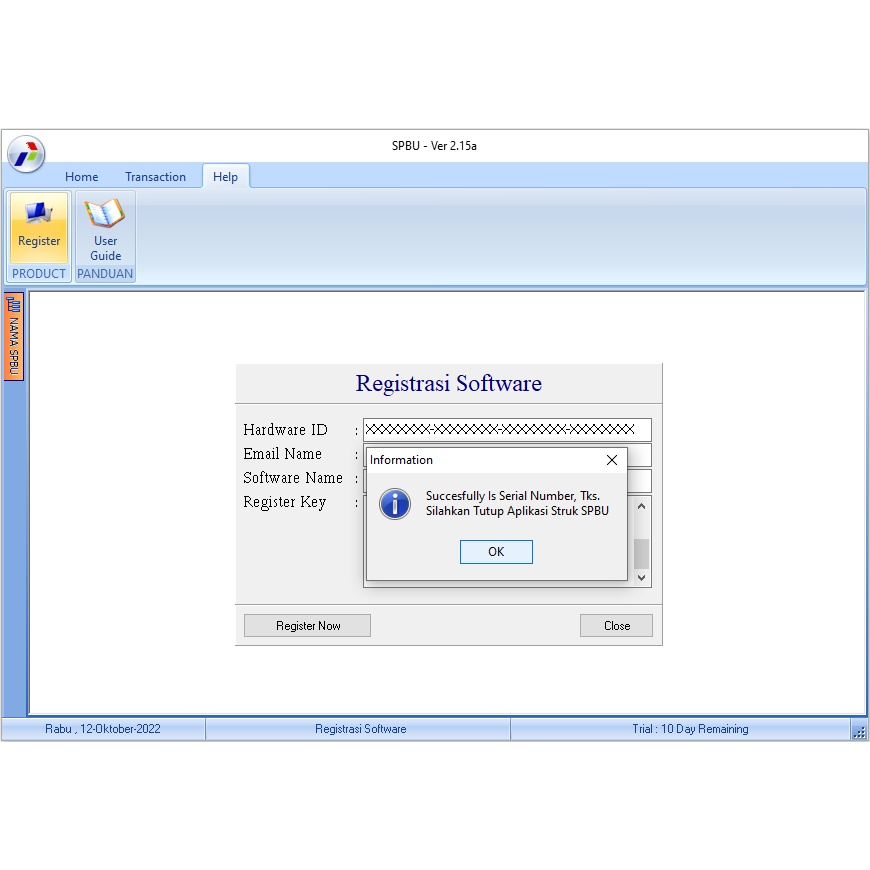The image size is (870, 870).
Task: Open the Register product icon
Action: tap(39, 227)
